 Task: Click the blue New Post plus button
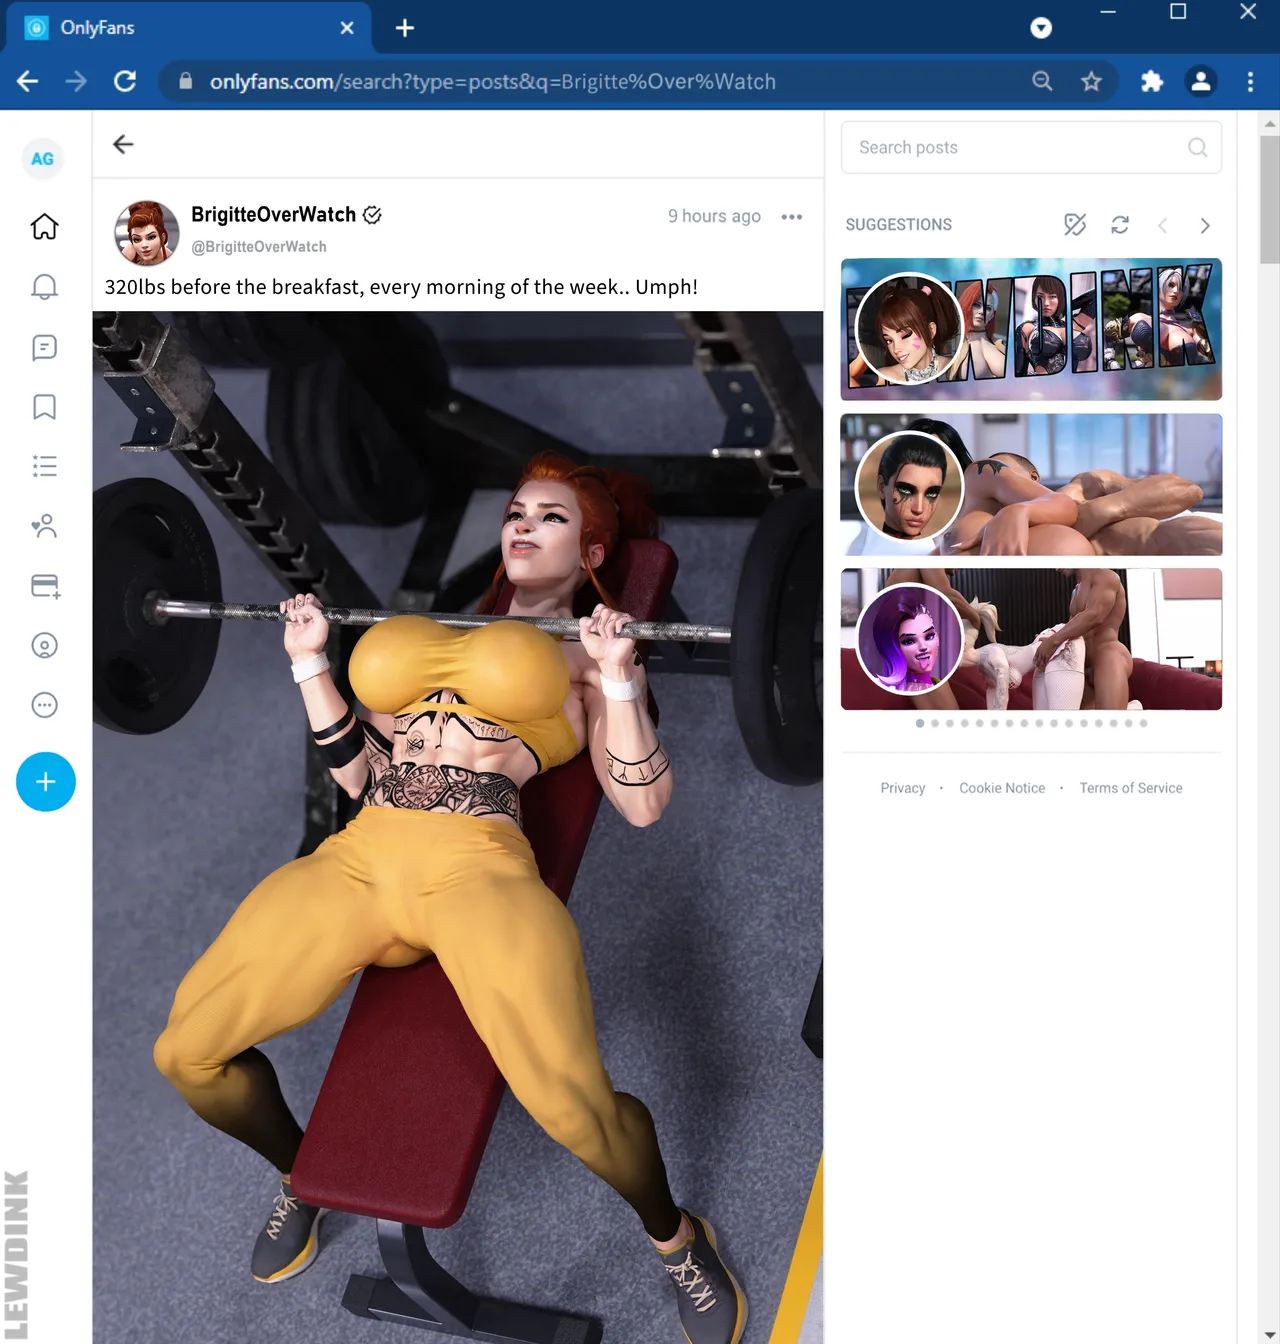click(46, 782)
